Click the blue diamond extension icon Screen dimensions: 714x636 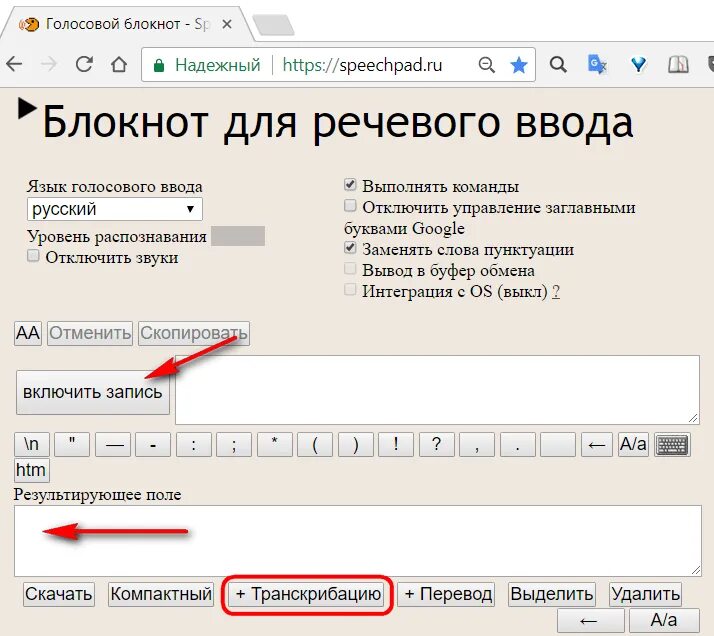[x=638, y=65]
